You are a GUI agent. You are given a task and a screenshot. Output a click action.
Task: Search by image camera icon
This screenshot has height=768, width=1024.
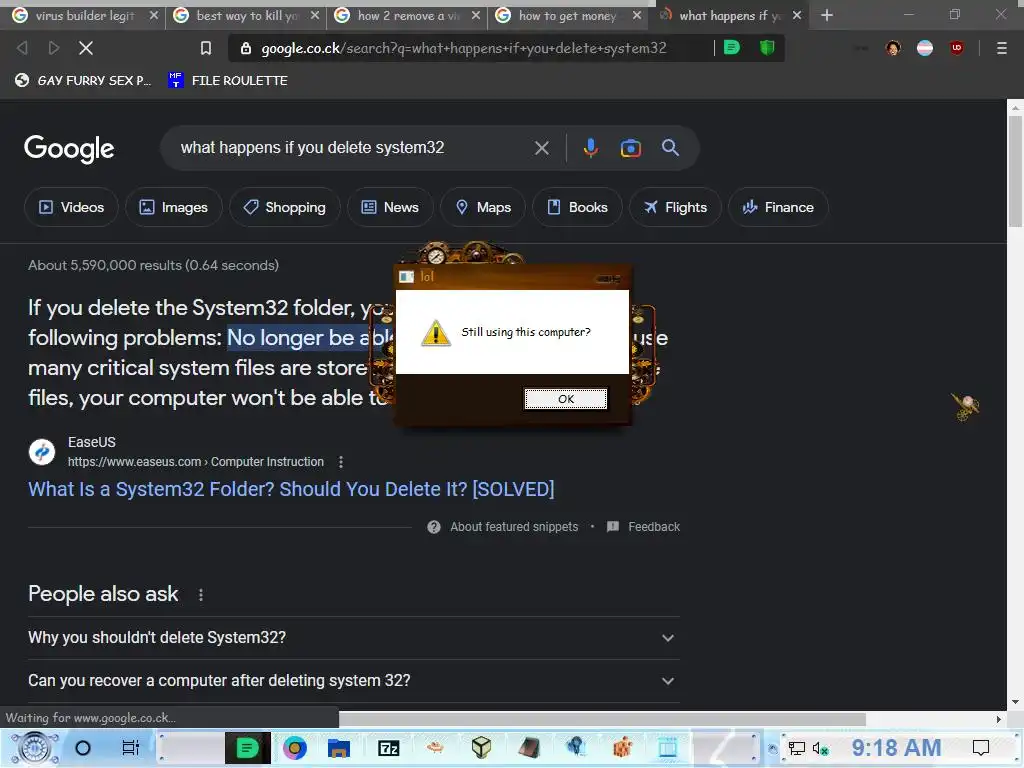pyautogui.click(x=630, y=148)
